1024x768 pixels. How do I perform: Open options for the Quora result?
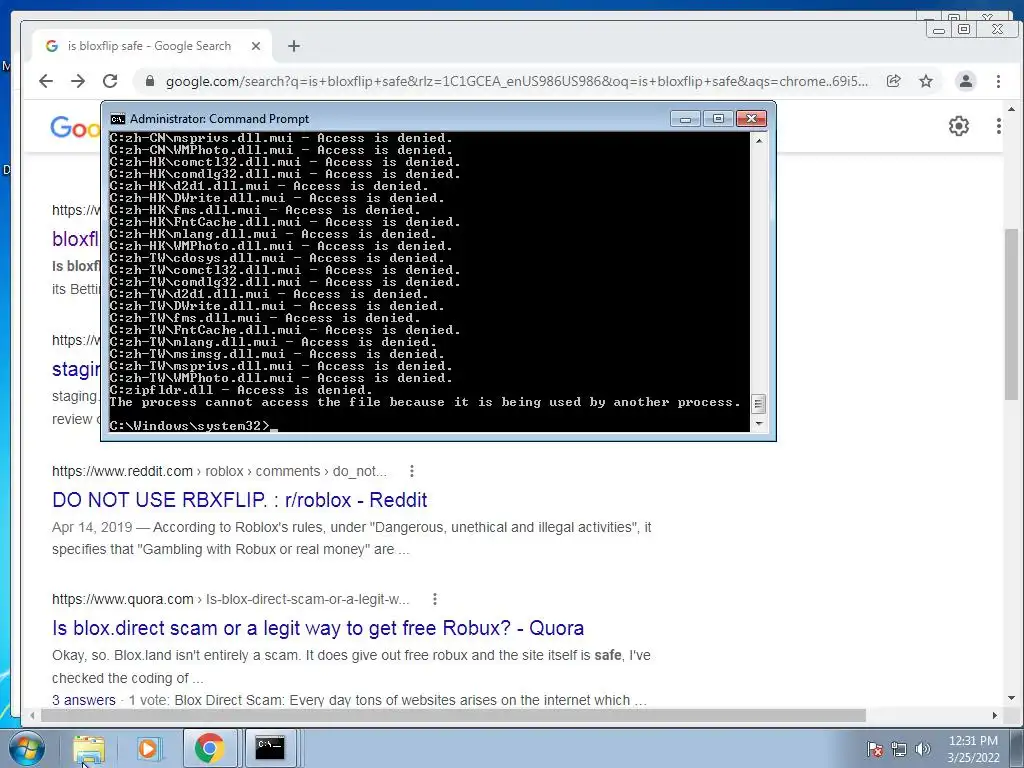click(434, 599)
